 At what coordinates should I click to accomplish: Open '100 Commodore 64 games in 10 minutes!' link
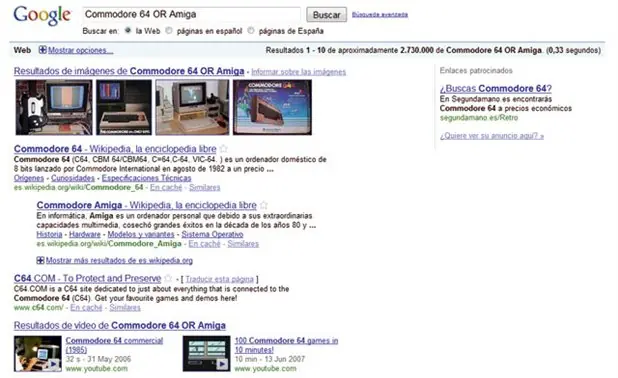tap(286, 345)
